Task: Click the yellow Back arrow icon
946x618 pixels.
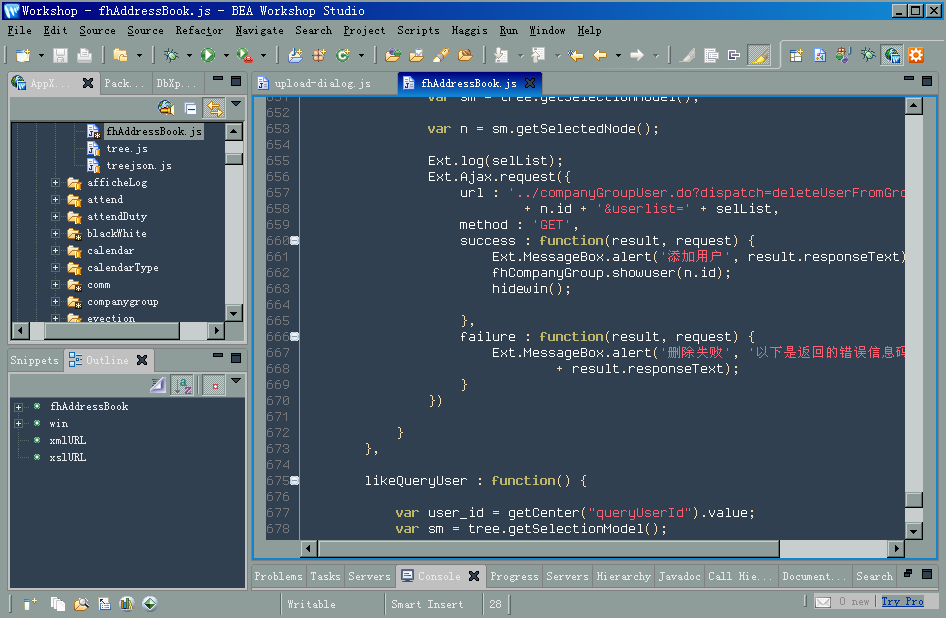Action: click(600, 56)
